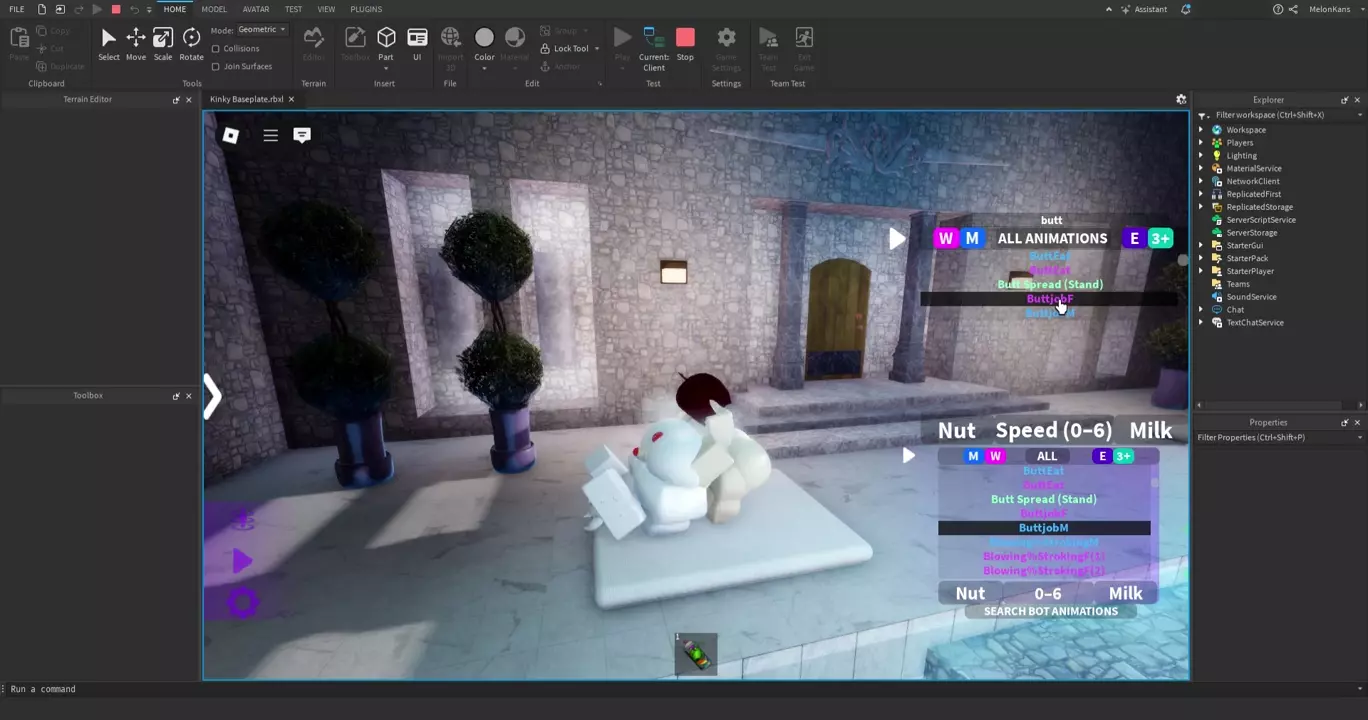
Task: Open the Mode Geometric dropdown
Action: coord(262,30)
